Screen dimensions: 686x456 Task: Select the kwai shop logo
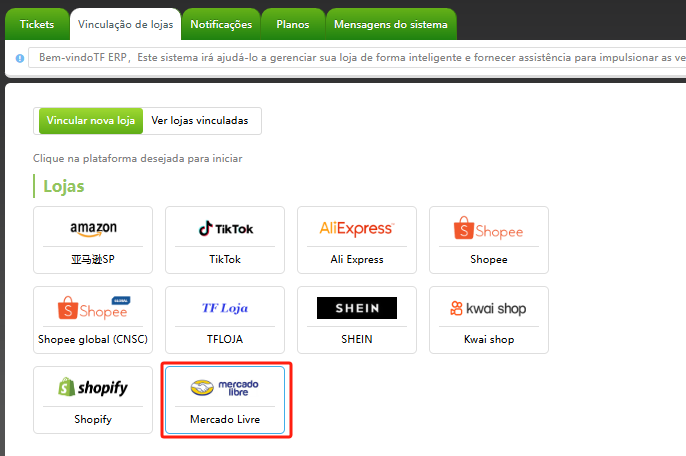488,309
